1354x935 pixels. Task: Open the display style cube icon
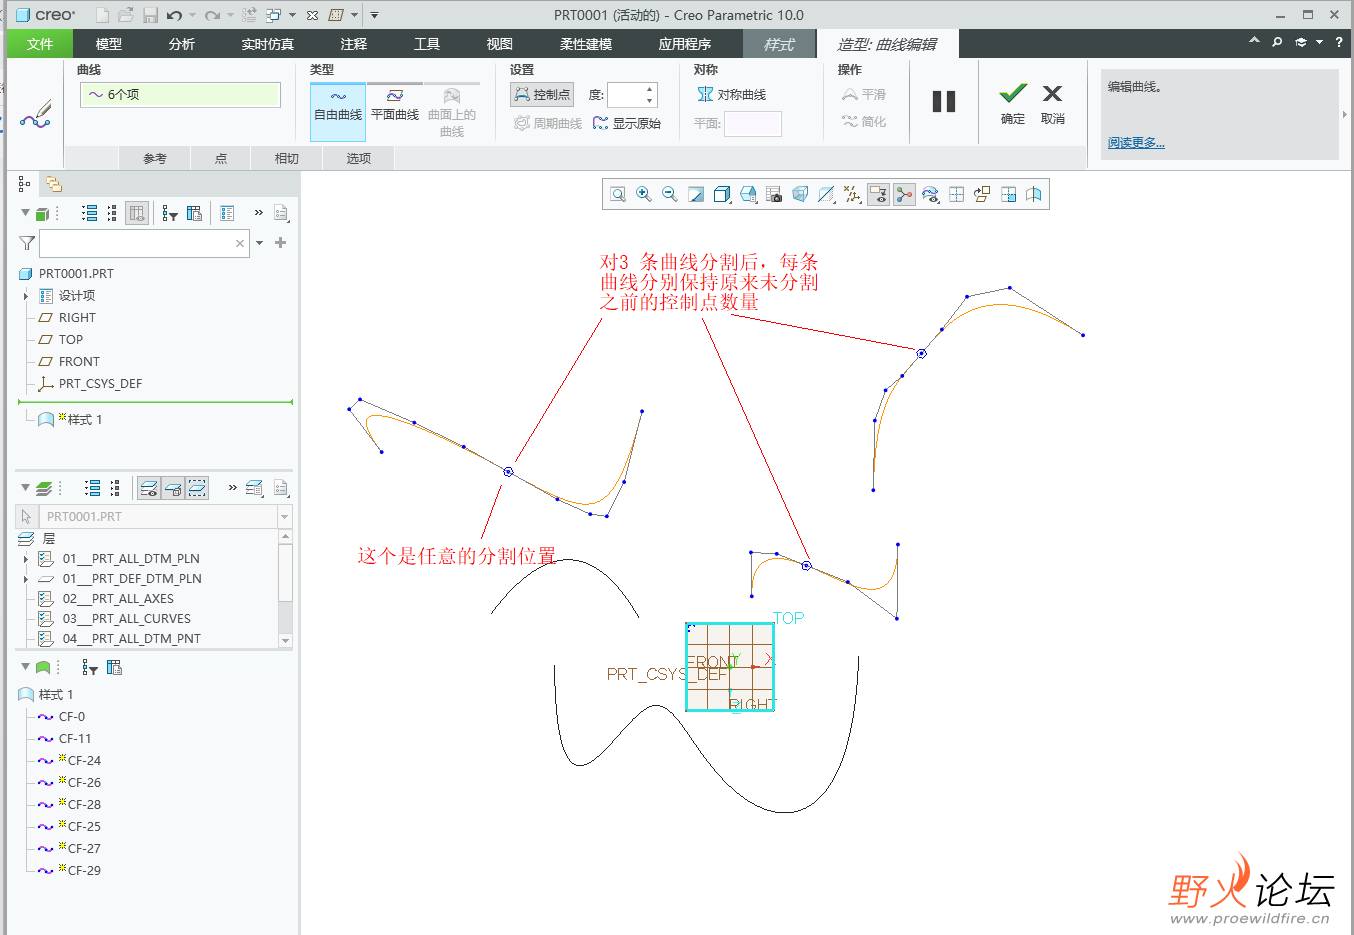722,195
